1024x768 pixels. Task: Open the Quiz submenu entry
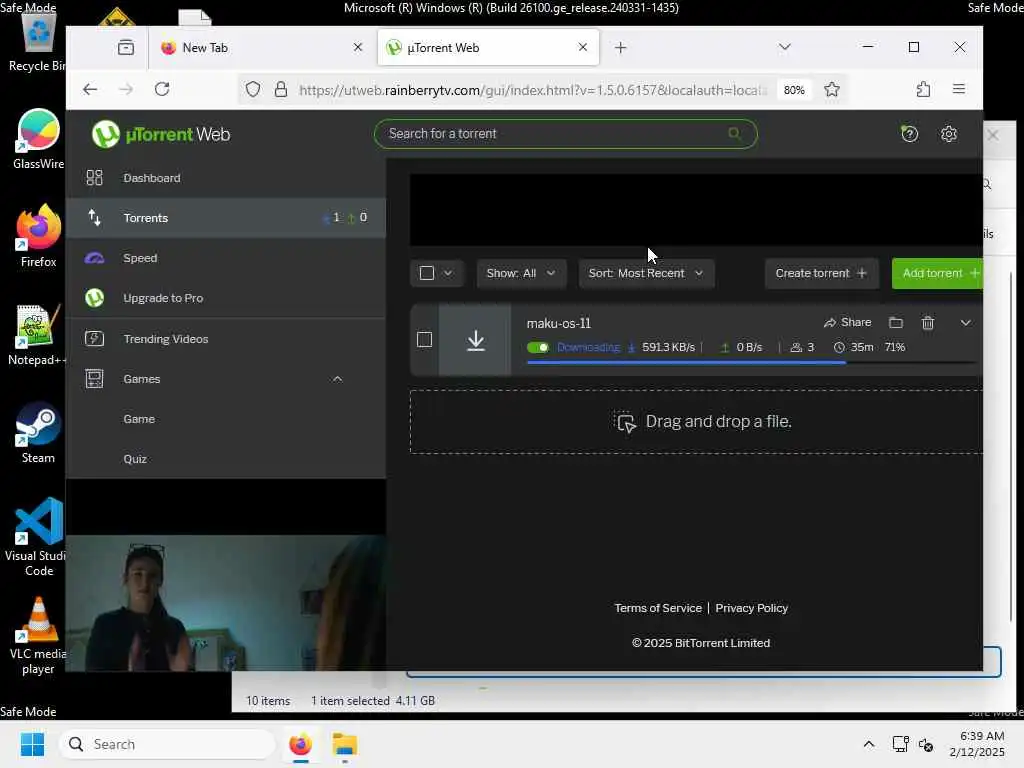(135, 458)
